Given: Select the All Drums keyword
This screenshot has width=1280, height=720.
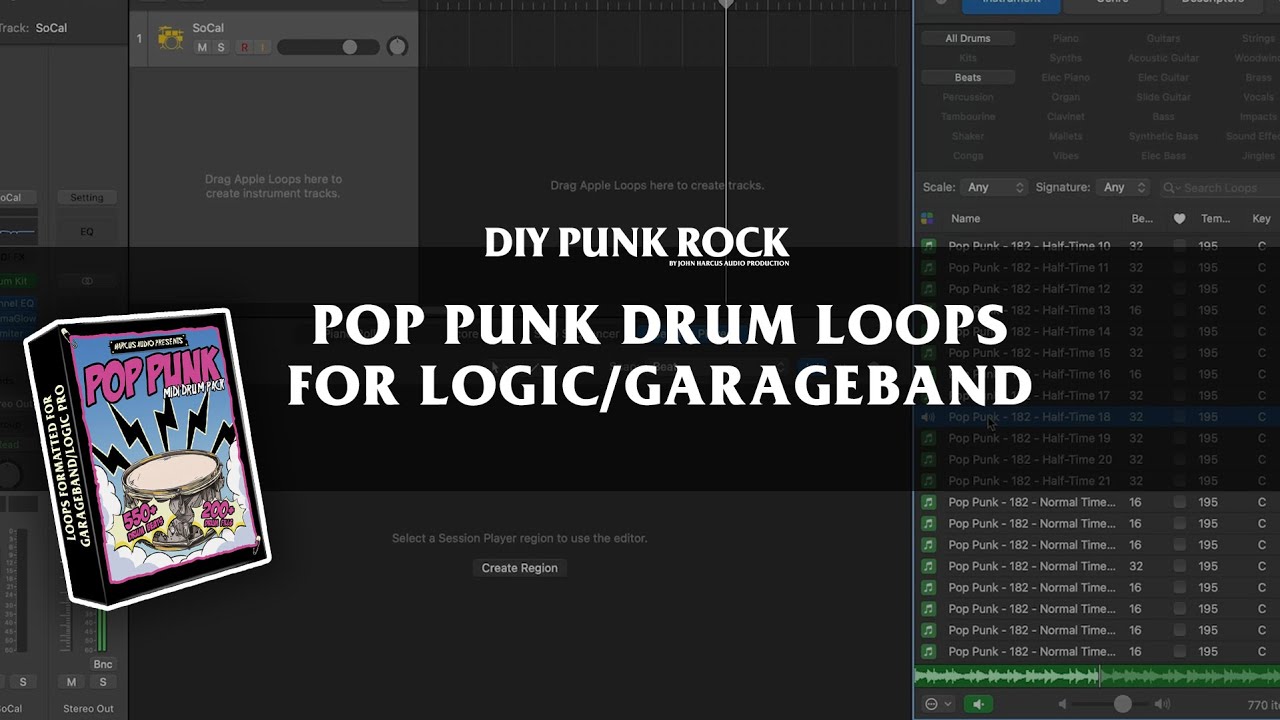Looking at the screenshot, I should pos(968,38).
